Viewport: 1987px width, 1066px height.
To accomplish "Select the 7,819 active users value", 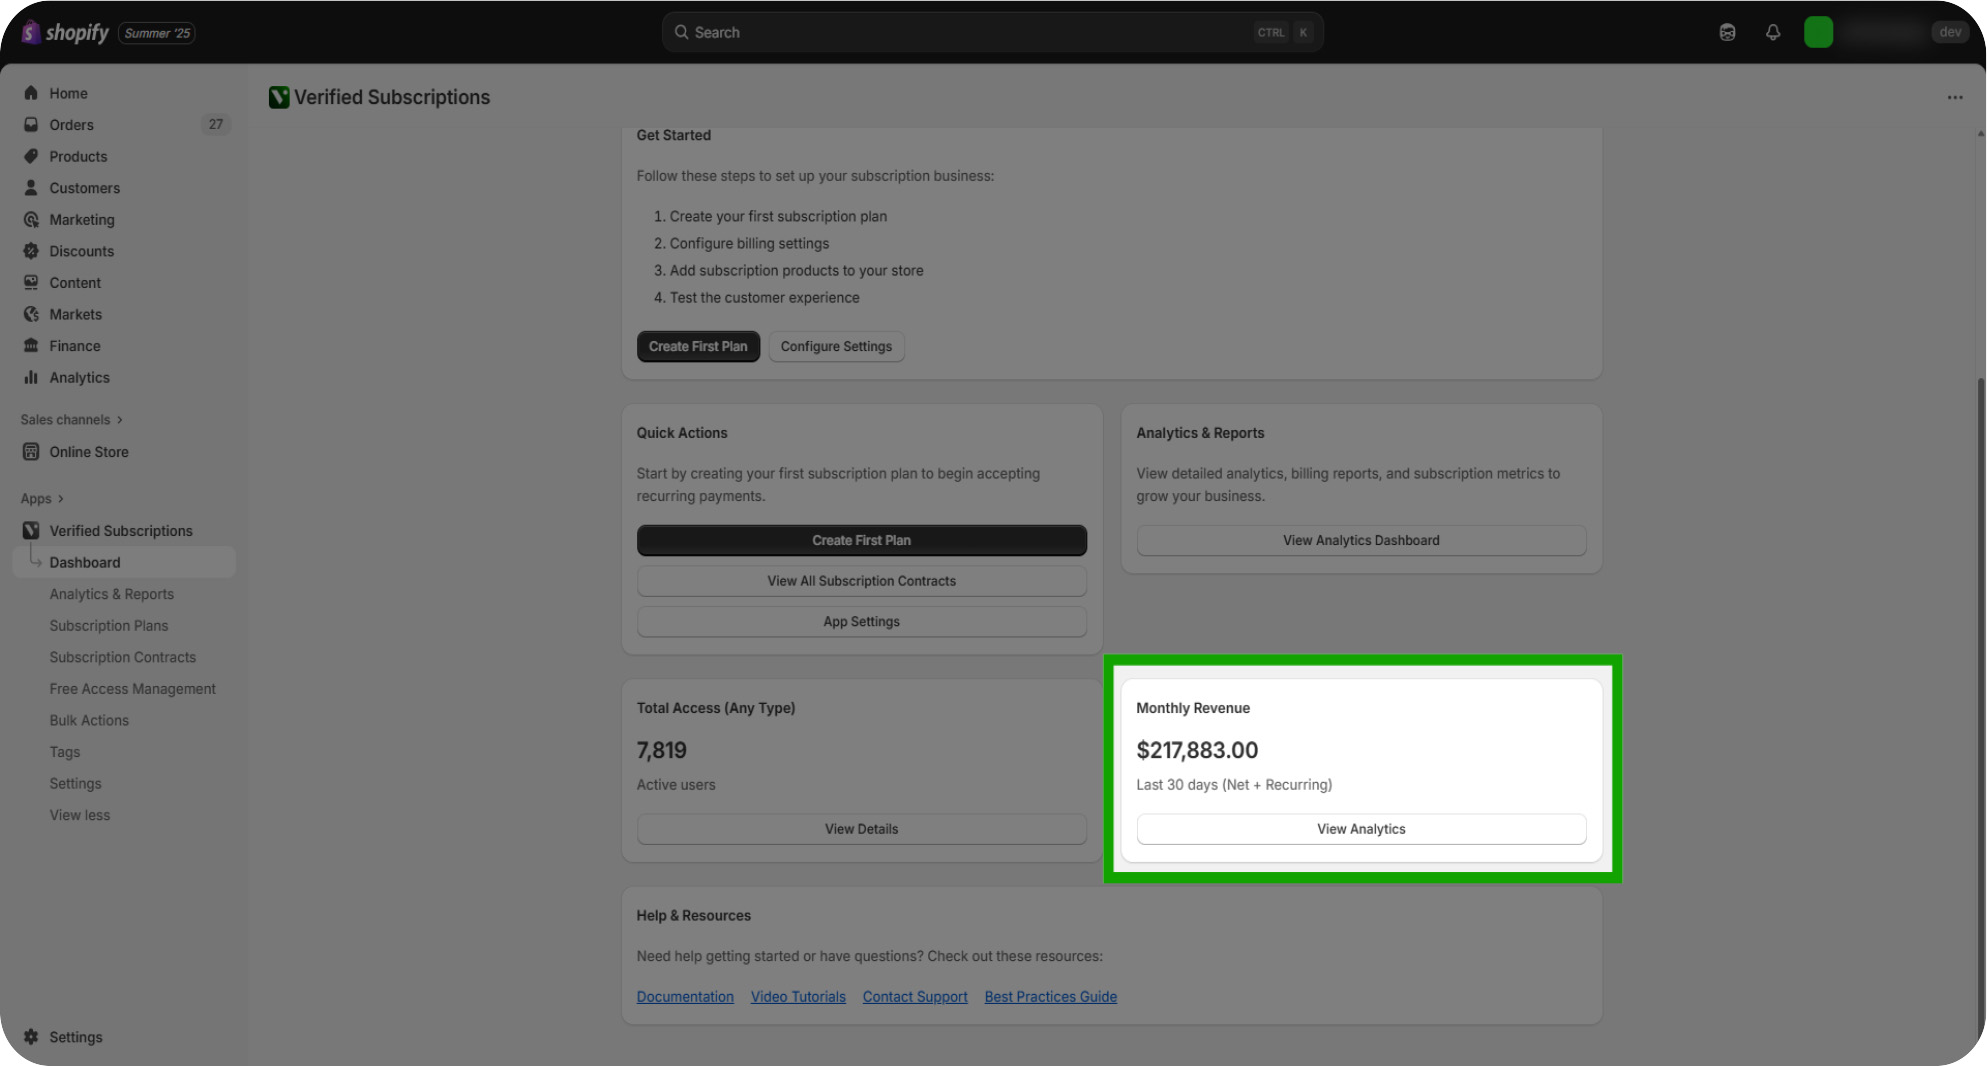I will pyautogui.click(x=662, y=750).
